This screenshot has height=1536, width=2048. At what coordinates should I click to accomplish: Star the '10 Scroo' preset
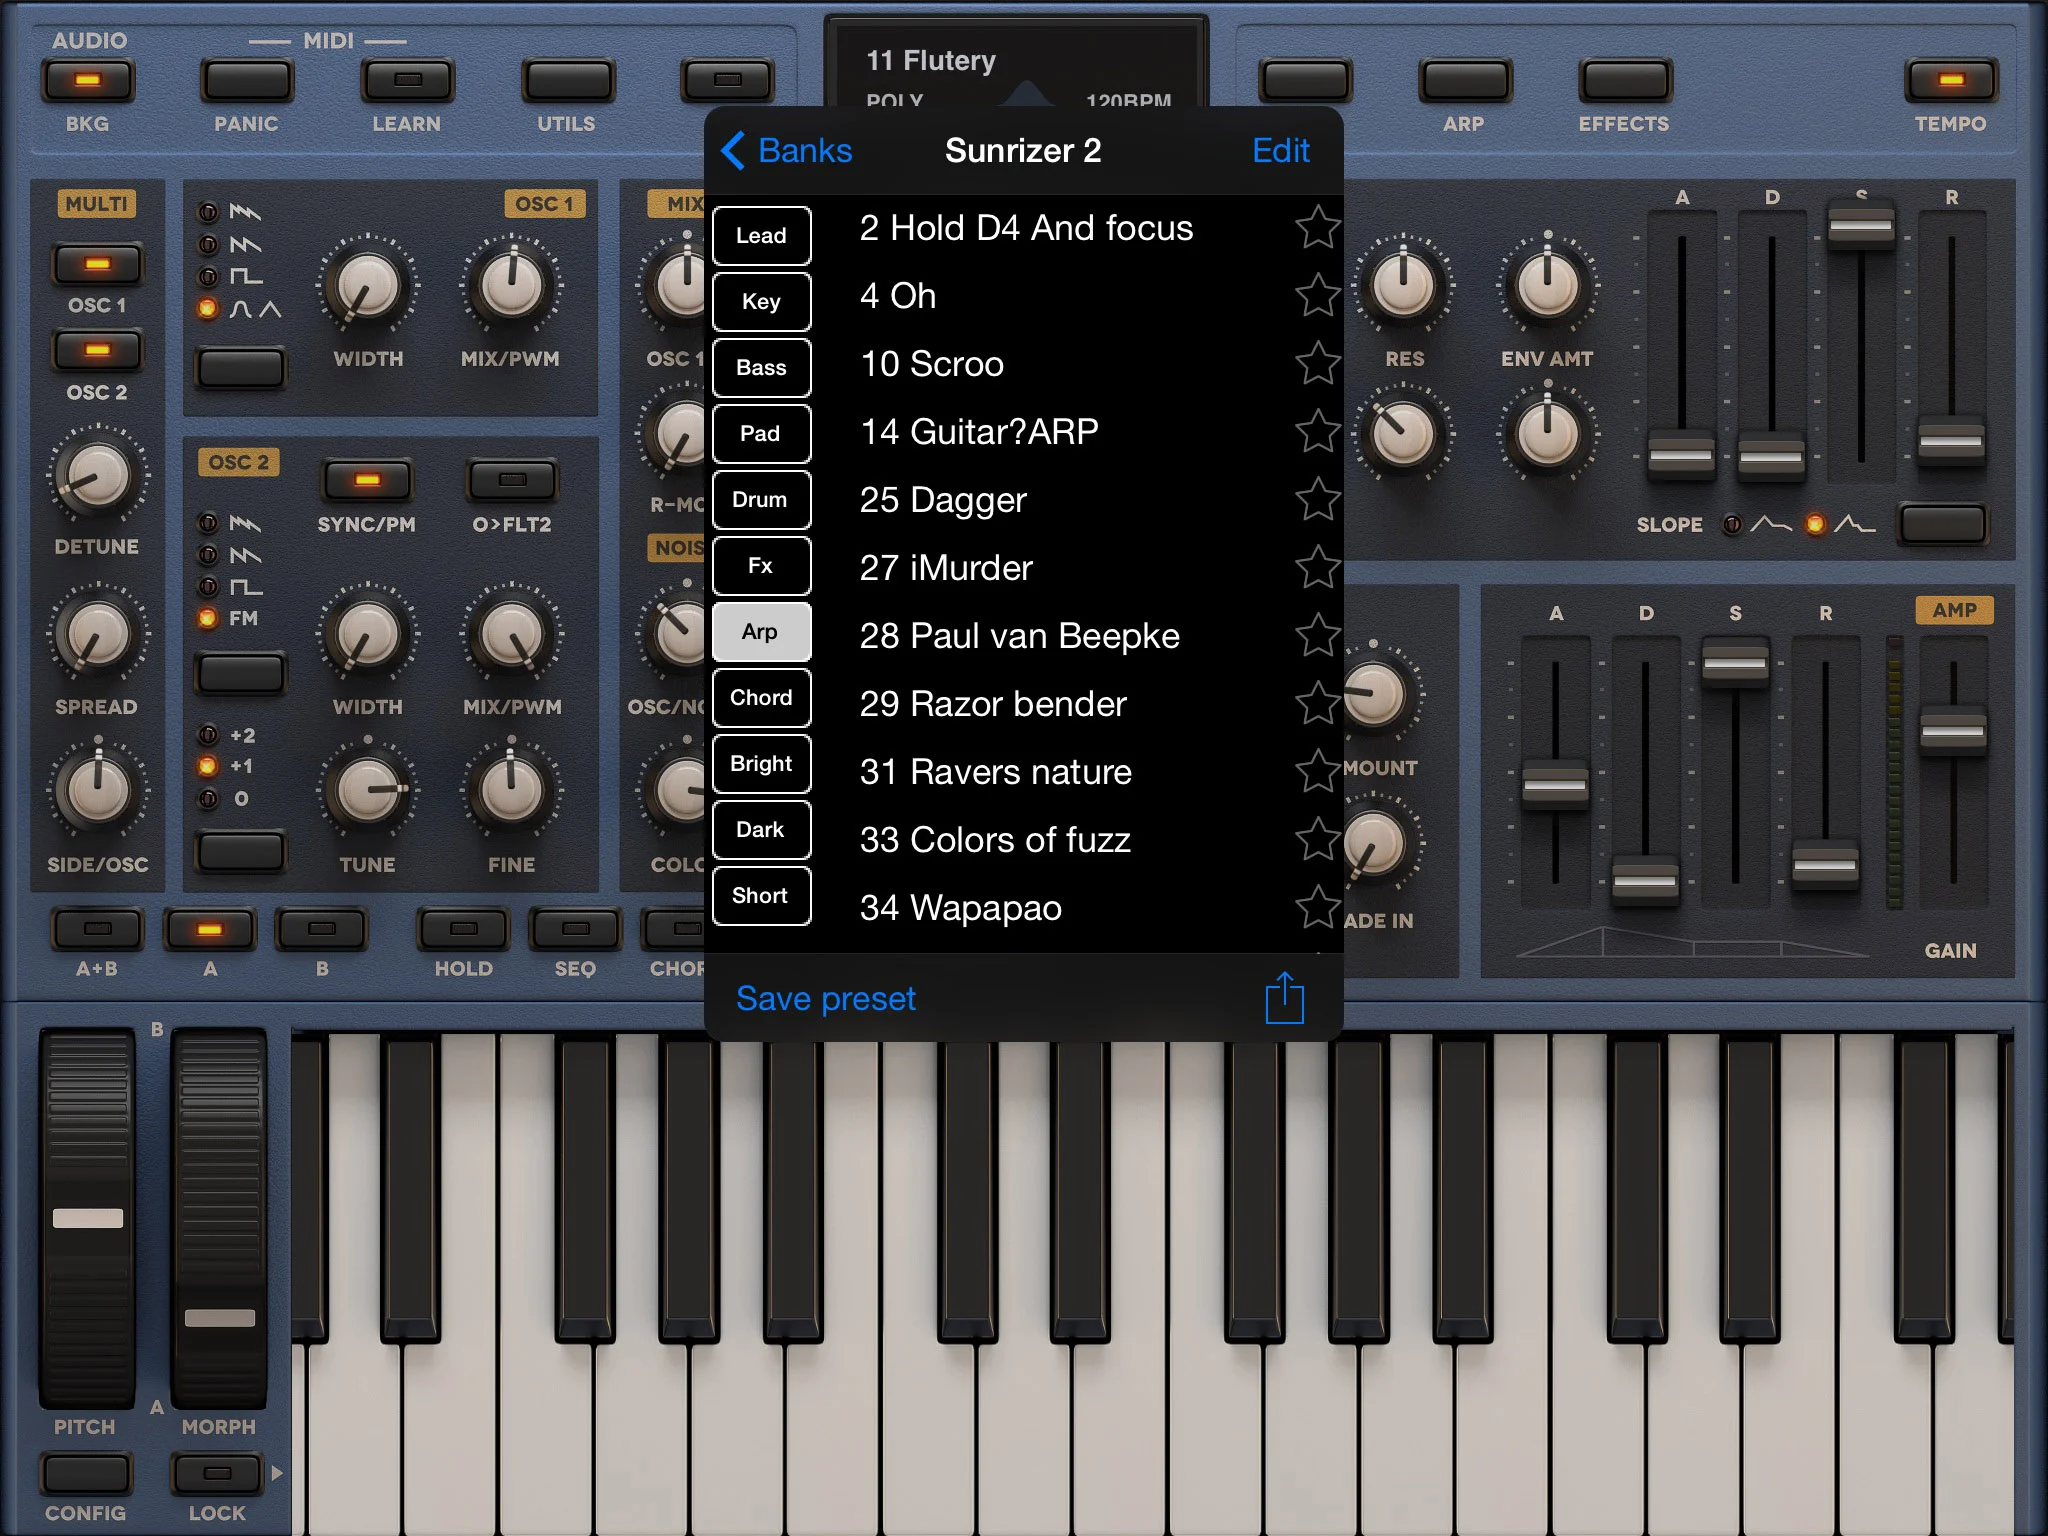tap(1317, 363)
